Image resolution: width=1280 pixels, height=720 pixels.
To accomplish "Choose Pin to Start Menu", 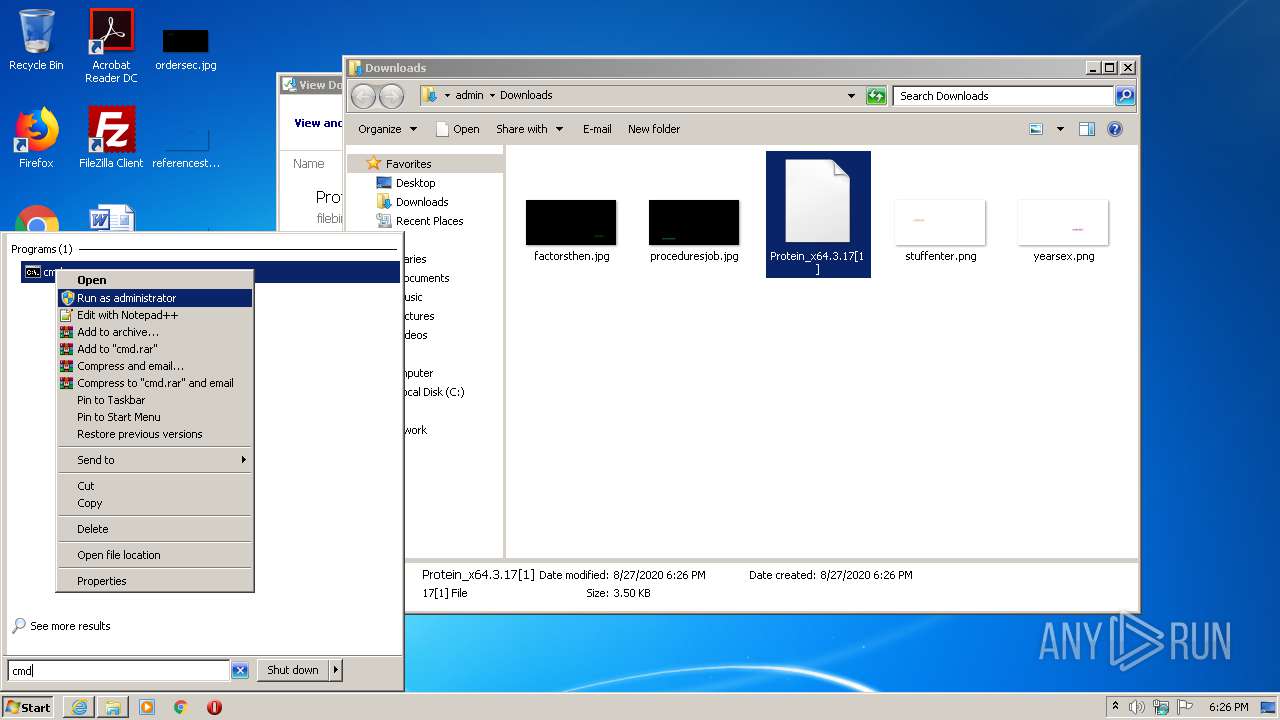I will pyautogui.click(x=155, y=417).
